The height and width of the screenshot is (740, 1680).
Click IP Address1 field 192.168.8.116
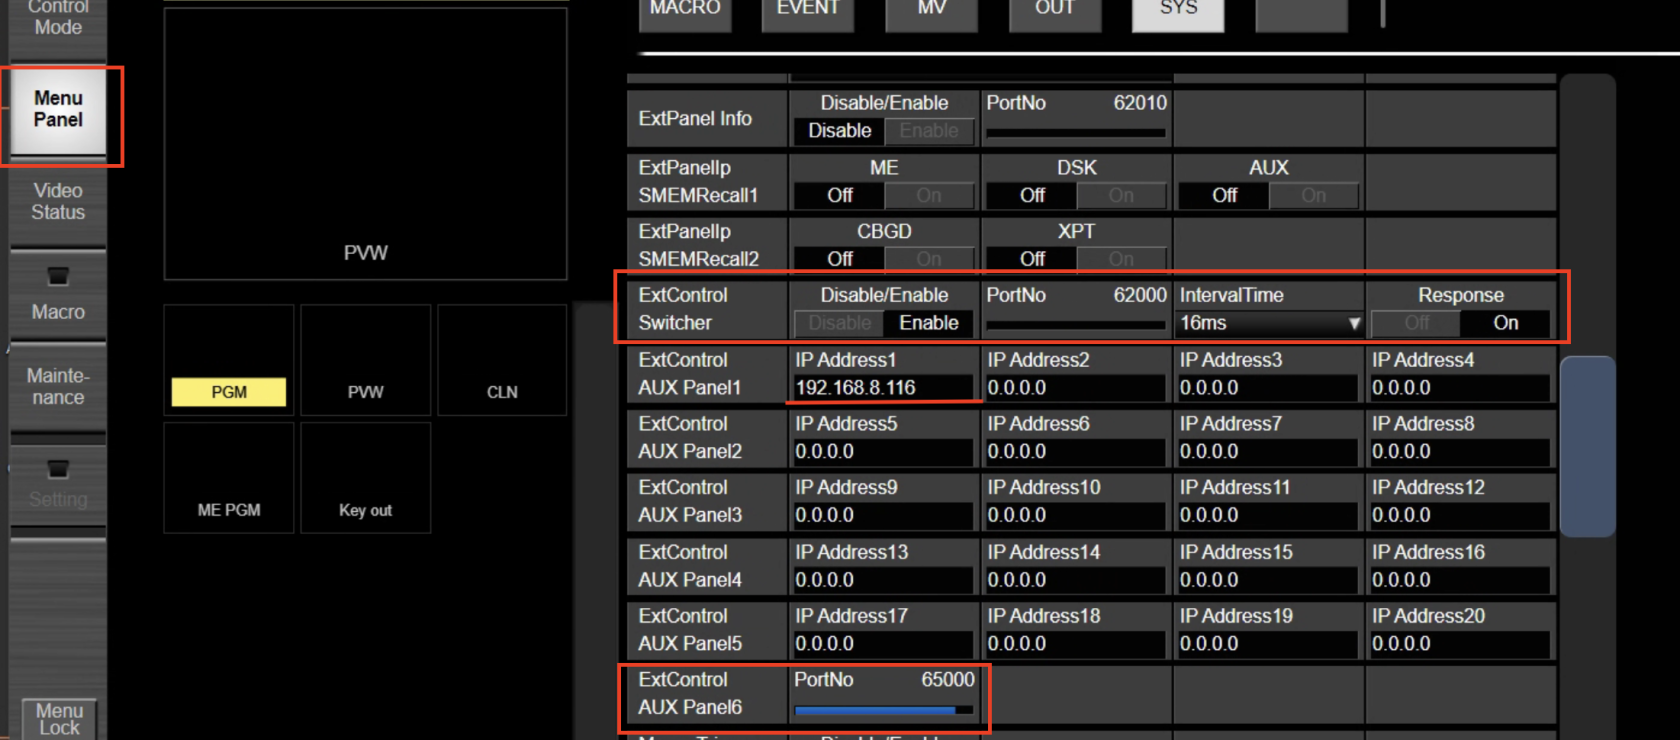click(883, 388)
